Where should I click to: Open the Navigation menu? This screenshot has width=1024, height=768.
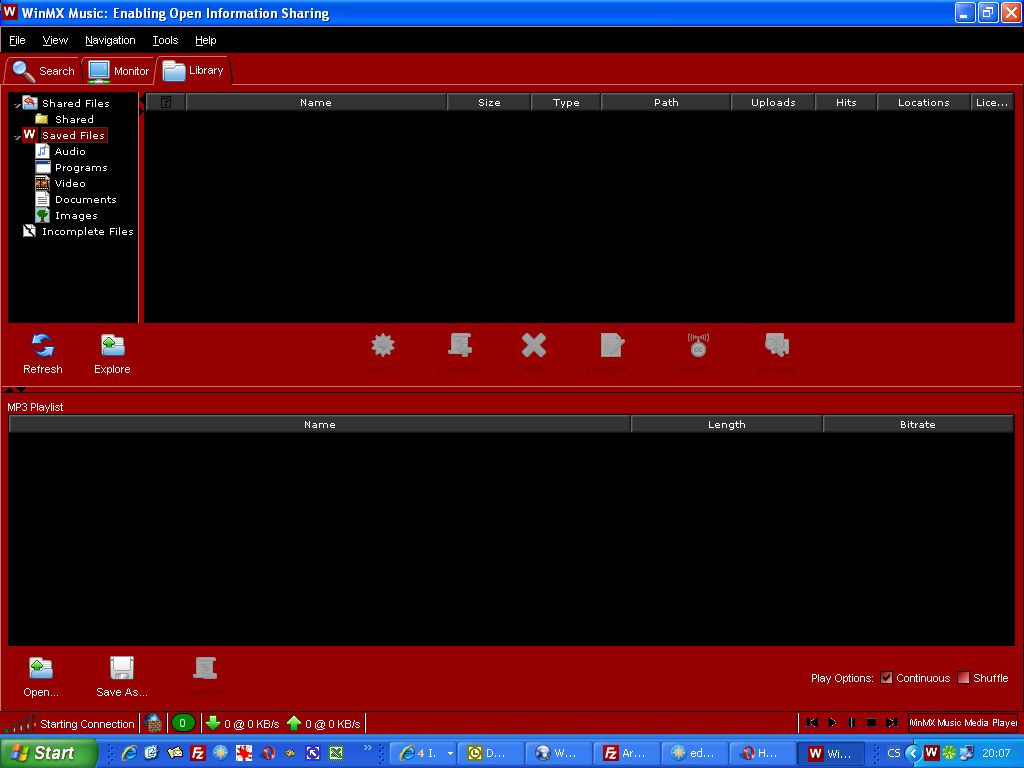[110, 40]
